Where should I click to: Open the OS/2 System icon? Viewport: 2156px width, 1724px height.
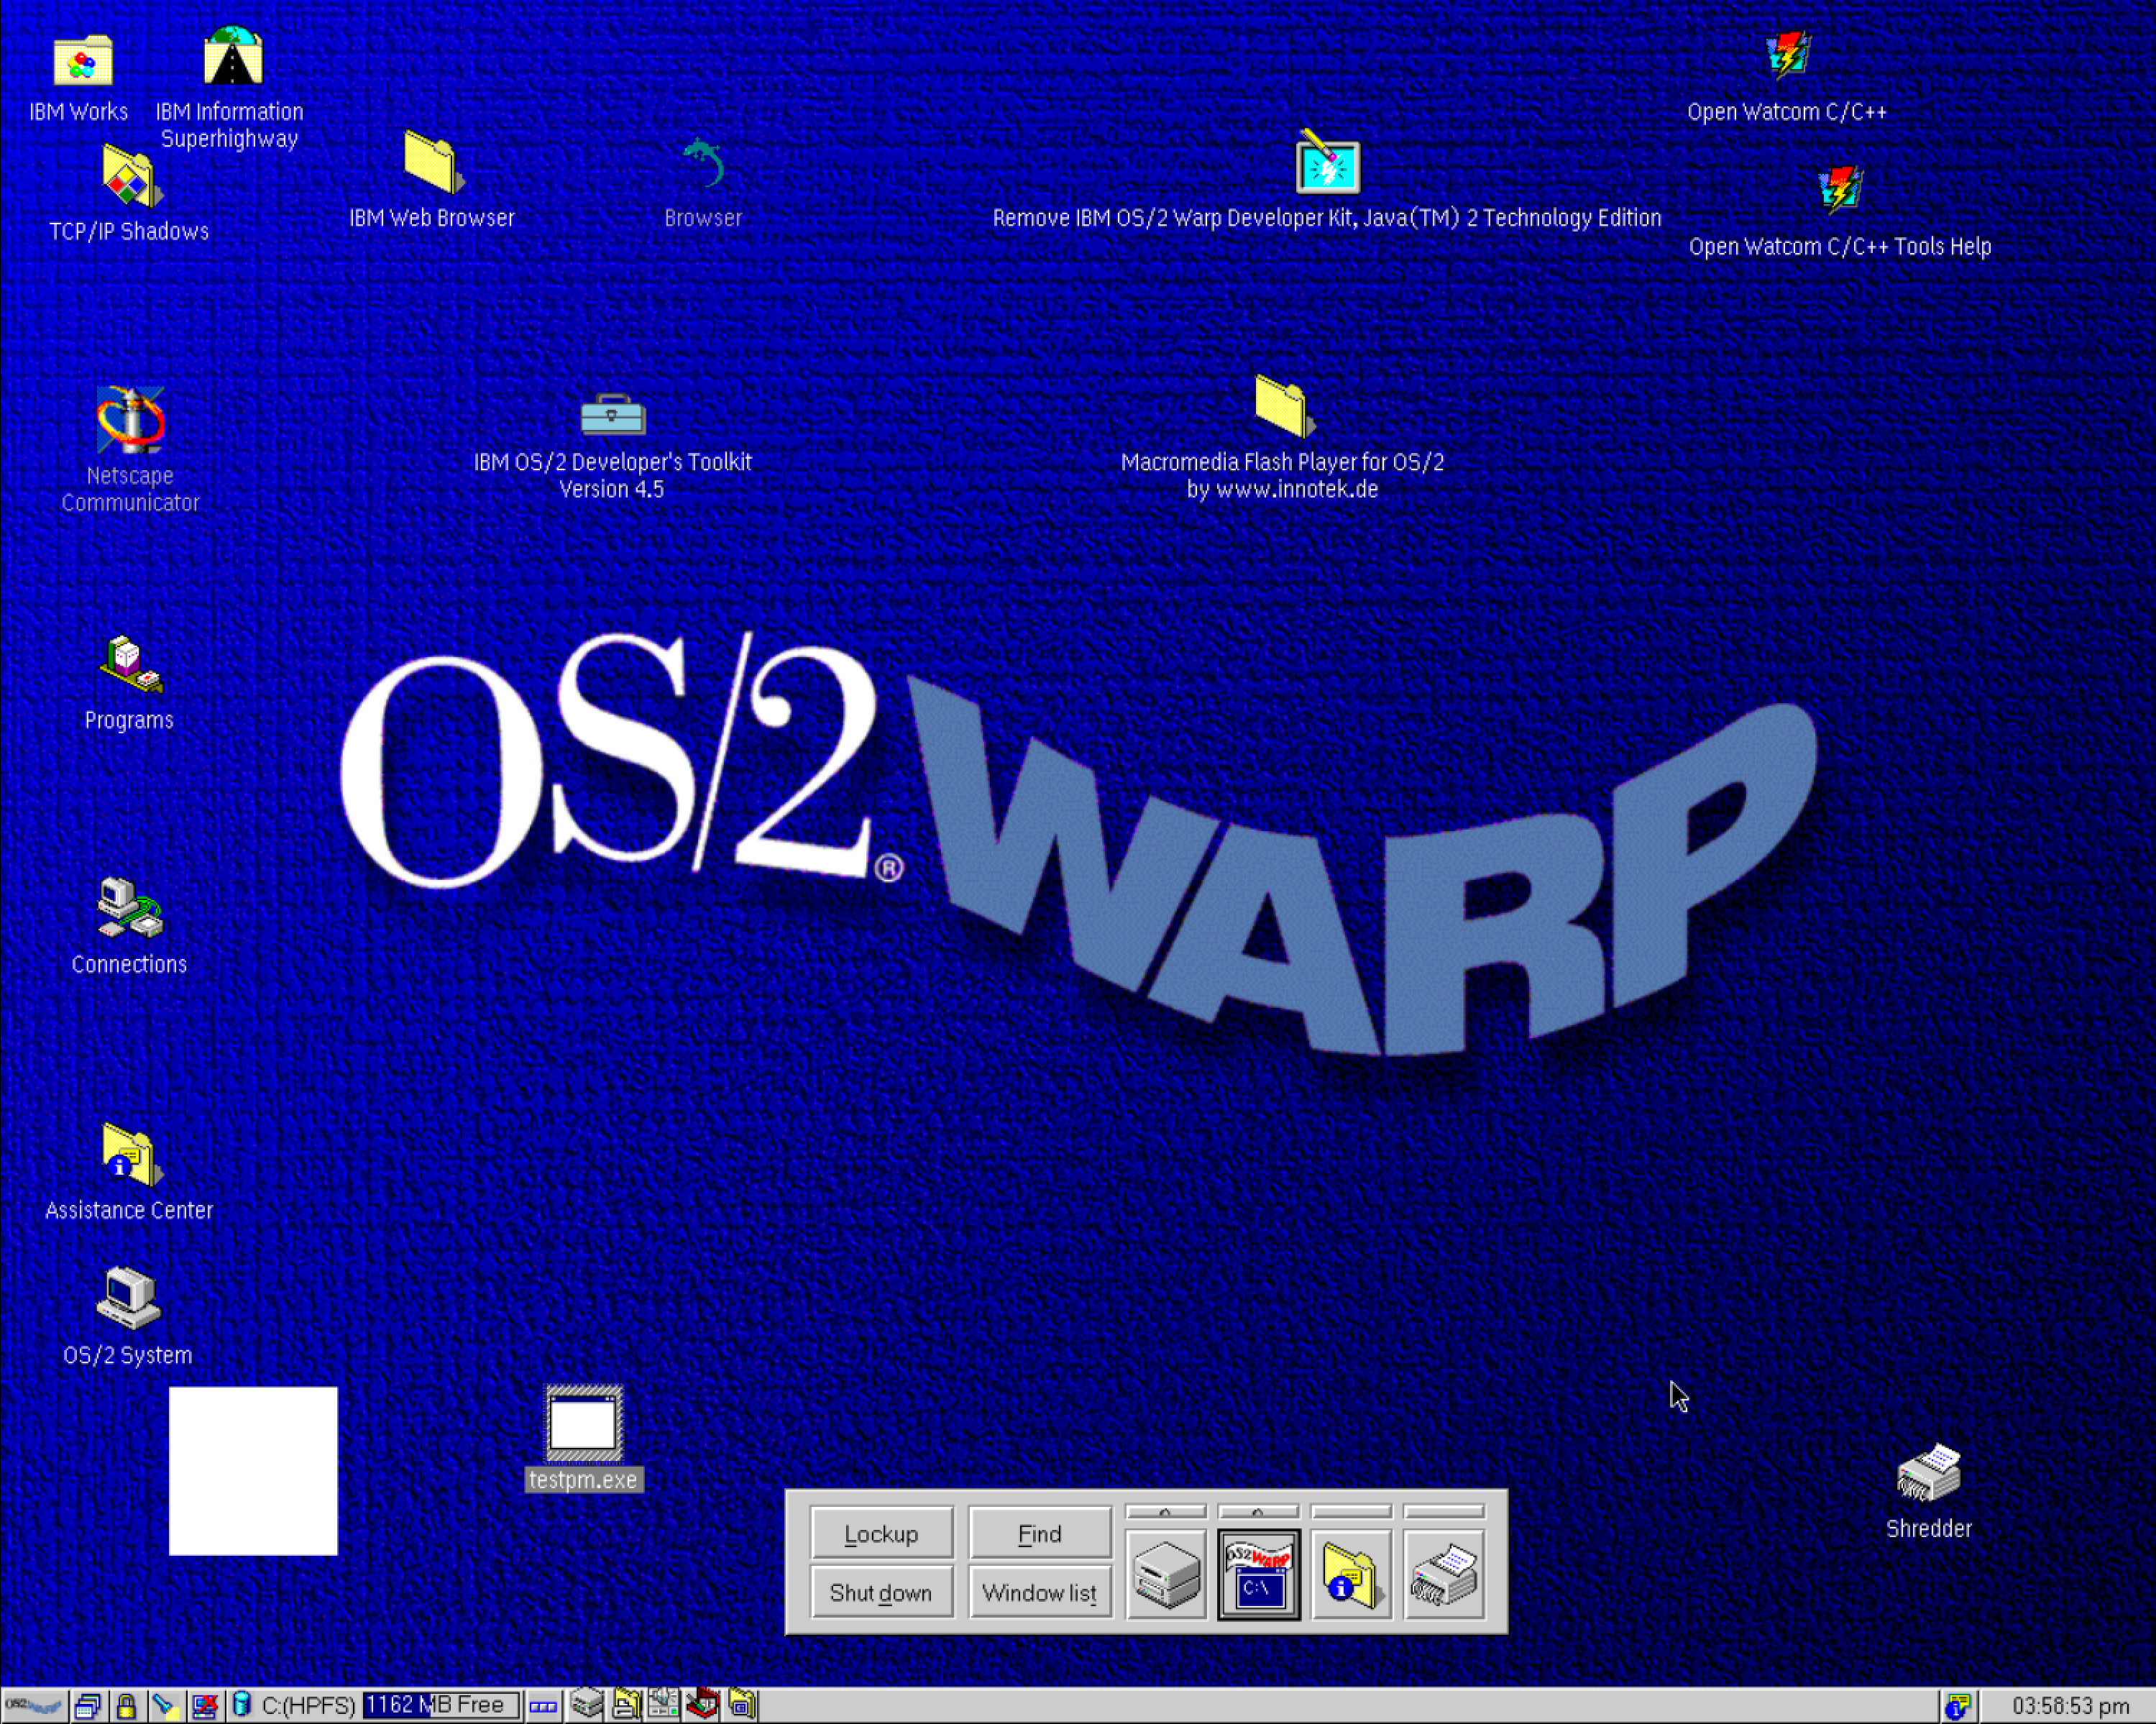(129, 1298)
